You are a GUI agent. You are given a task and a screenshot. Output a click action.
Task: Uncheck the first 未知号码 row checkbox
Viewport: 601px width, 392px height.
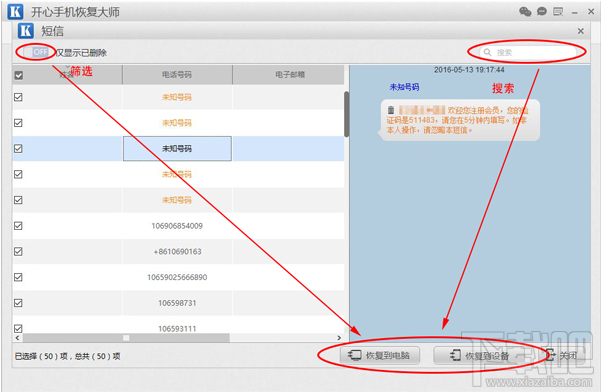(18, 97)
